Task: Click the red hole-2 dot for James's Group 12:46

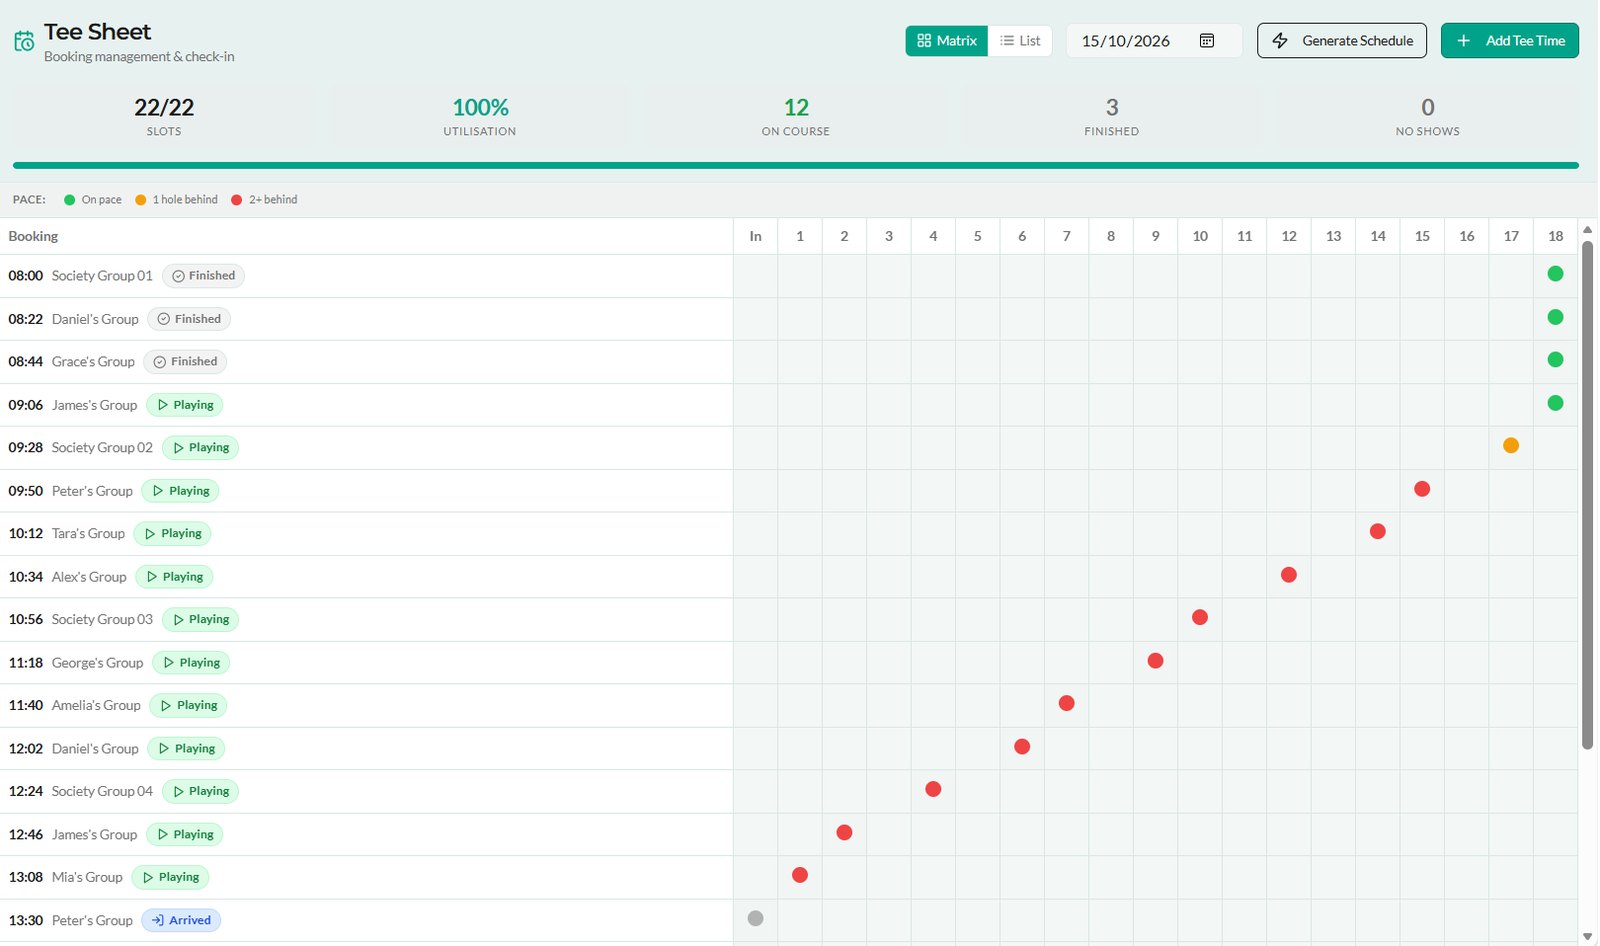Action: click(x=844, y=833)
